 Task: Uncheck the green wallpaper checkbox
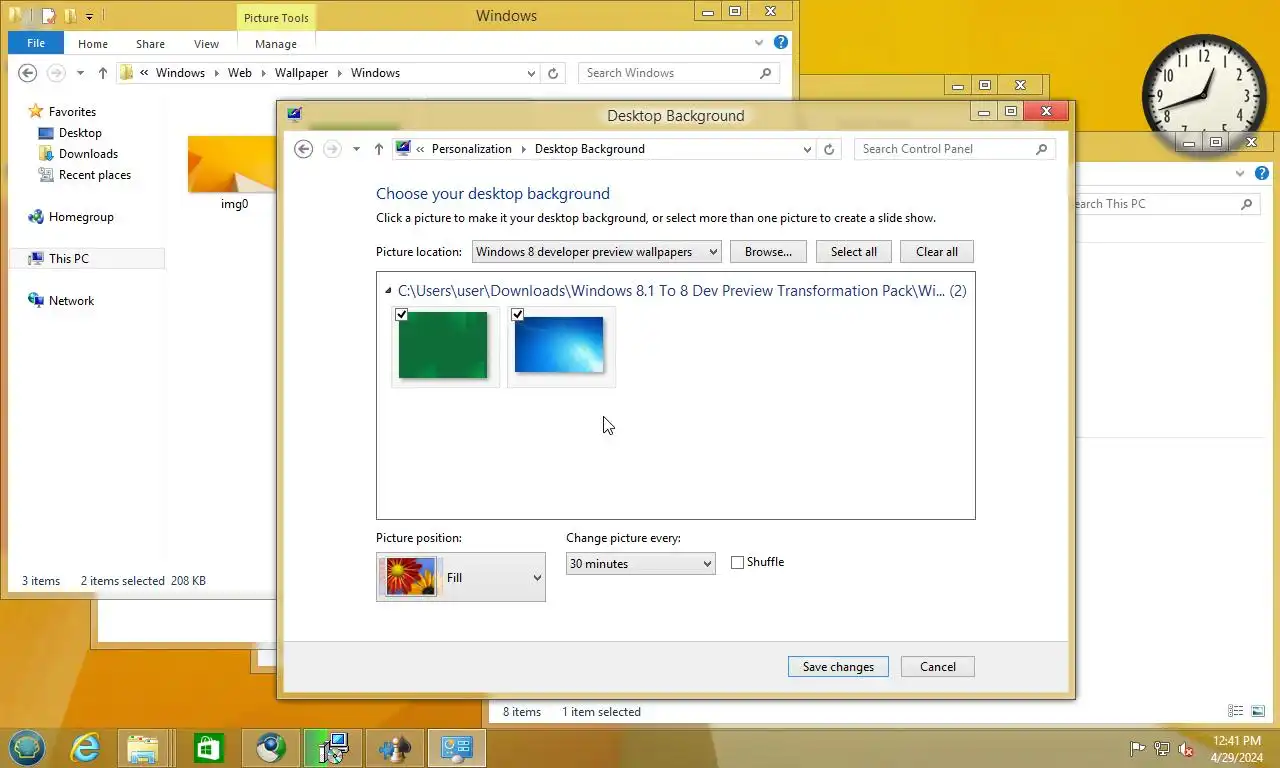click(402, 314)
